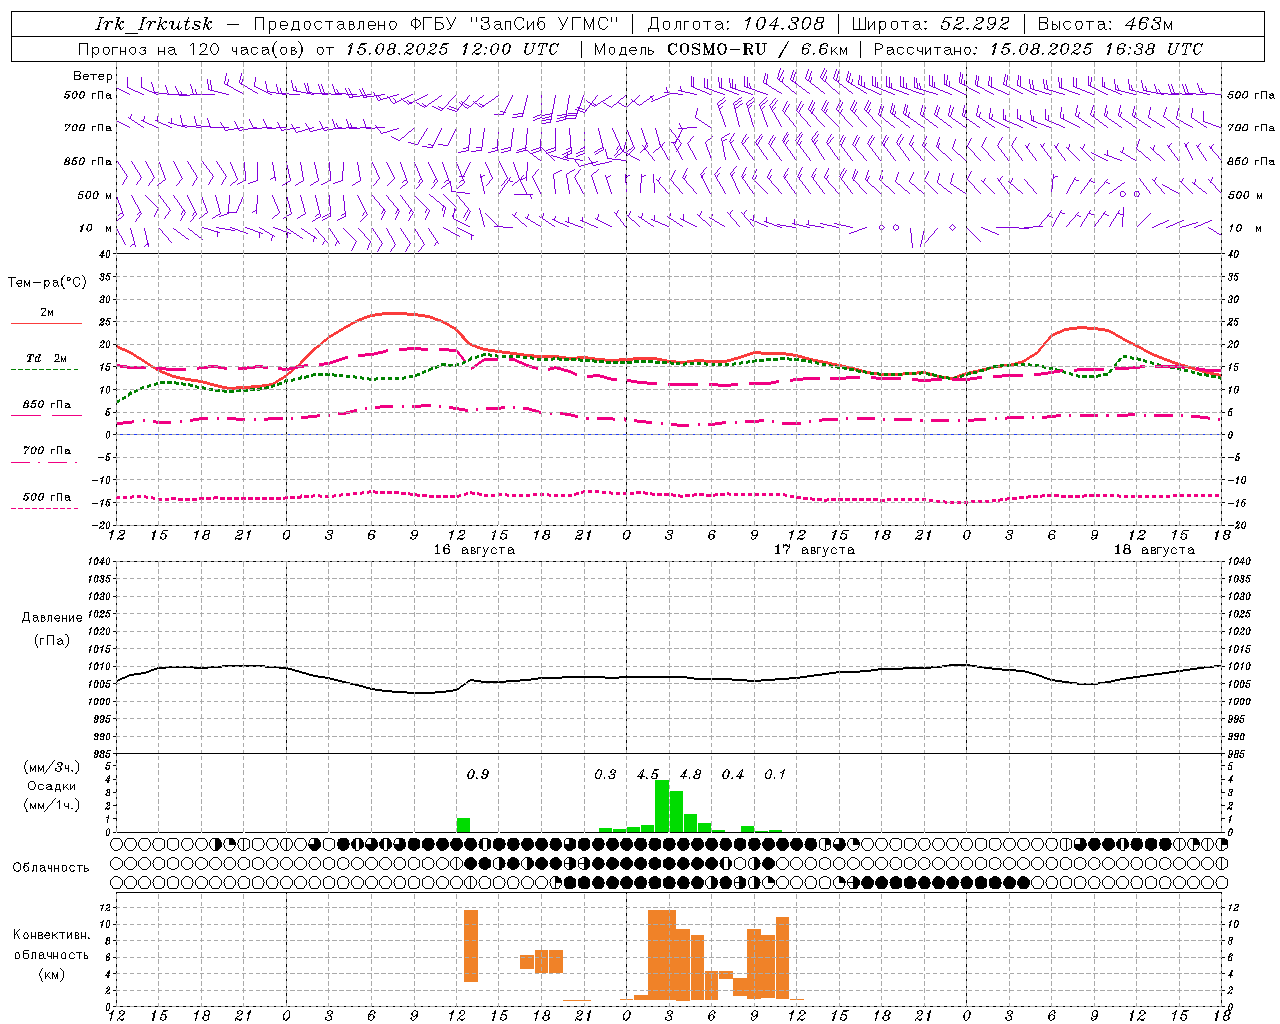The image size is (1280, 1024).
Task: Click the 16 августа date label
Action: pyautogui.click(x=474, y=550)
